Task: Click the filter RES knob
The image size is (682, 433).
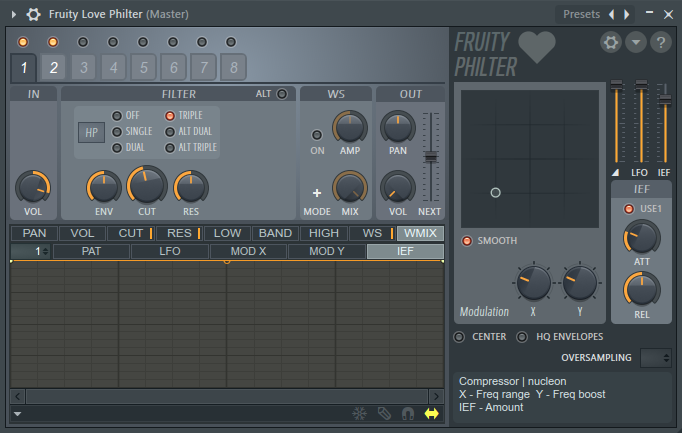Action: [191, 187]
